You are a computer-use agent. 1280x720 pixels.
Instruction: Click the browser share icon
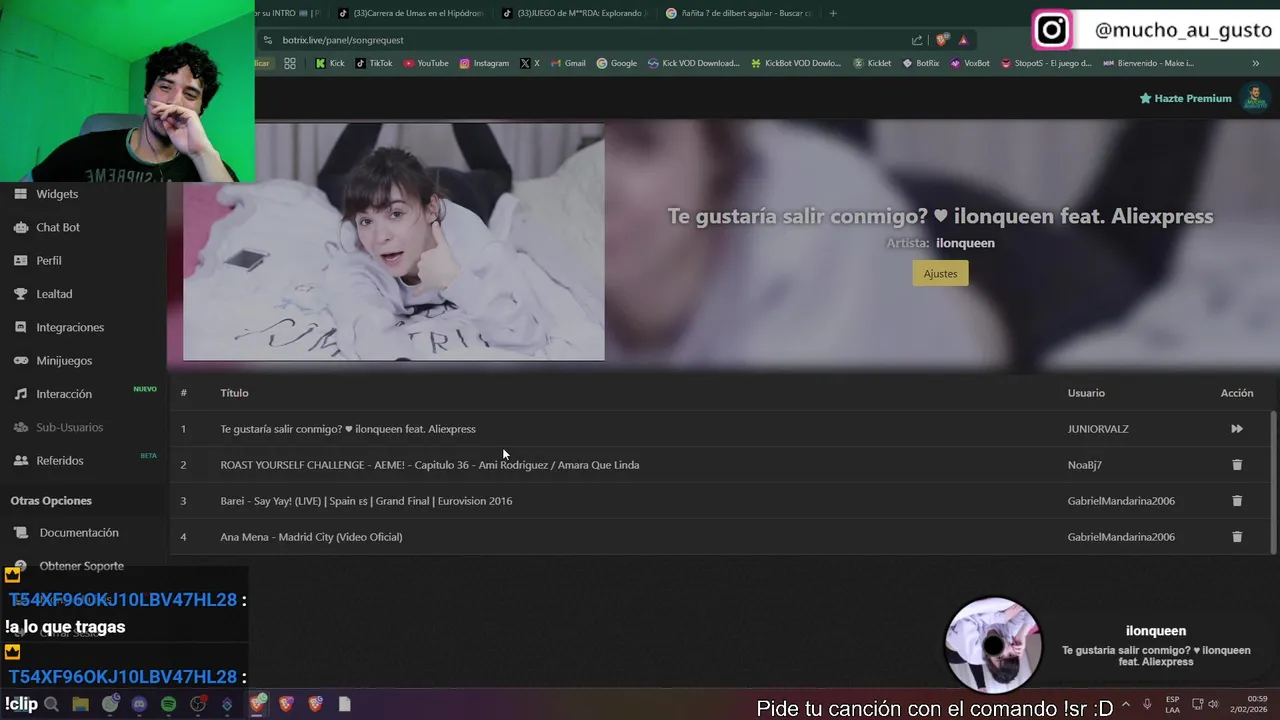coord(917,40)
